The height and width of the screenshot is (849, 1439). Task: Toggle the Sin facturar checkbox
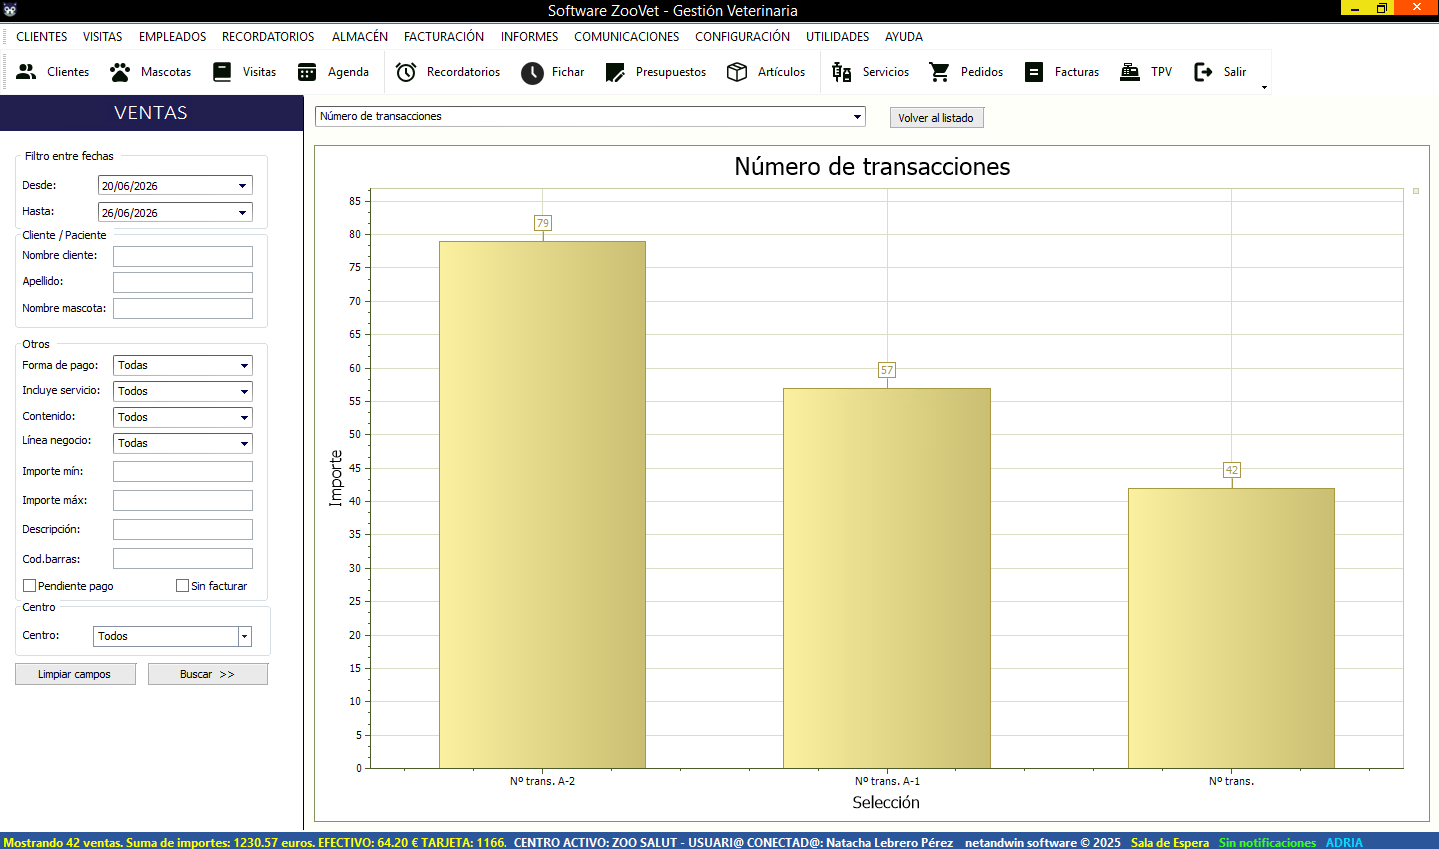(182, 586)
